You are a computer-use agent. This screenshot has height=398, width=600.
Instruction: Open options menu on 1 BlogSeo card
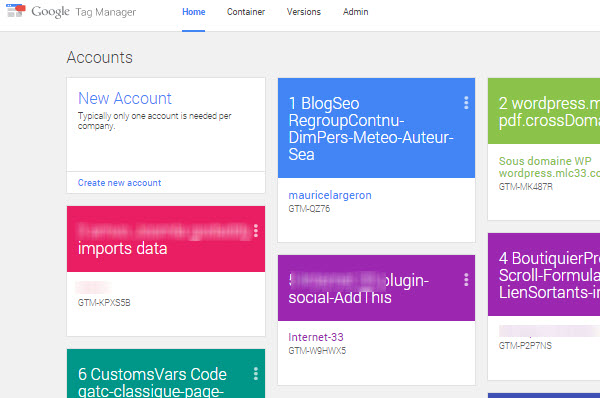tap(466, 103)
